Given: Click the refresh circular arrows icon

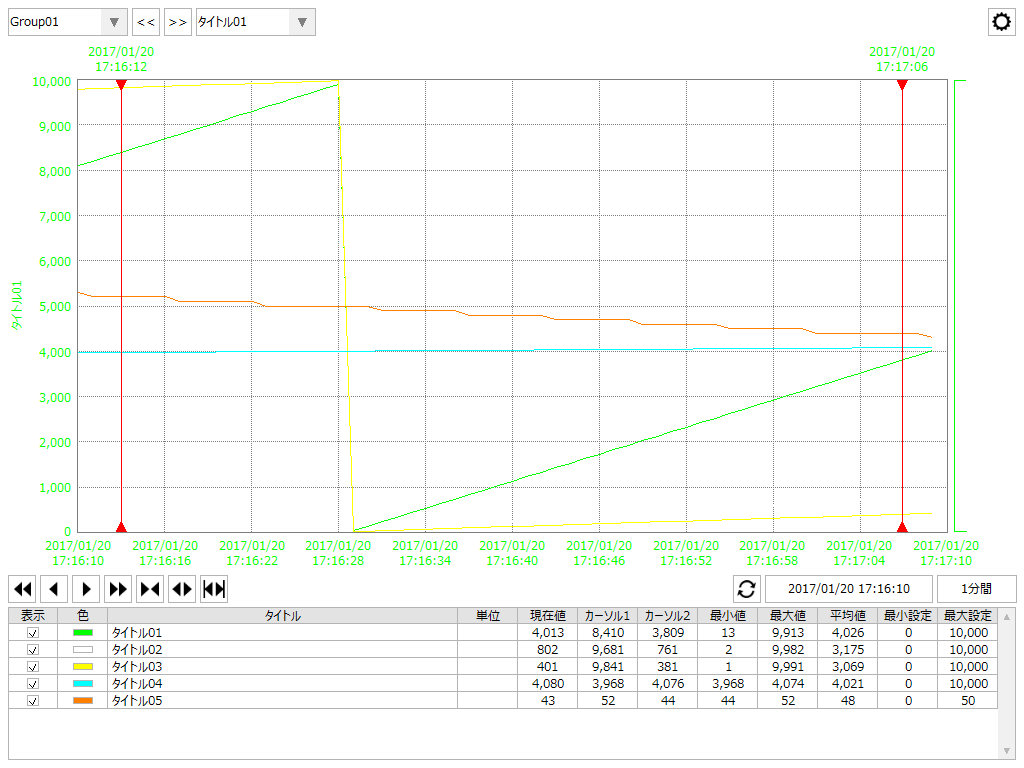Looking at the screenshot, I should point(747,589).
